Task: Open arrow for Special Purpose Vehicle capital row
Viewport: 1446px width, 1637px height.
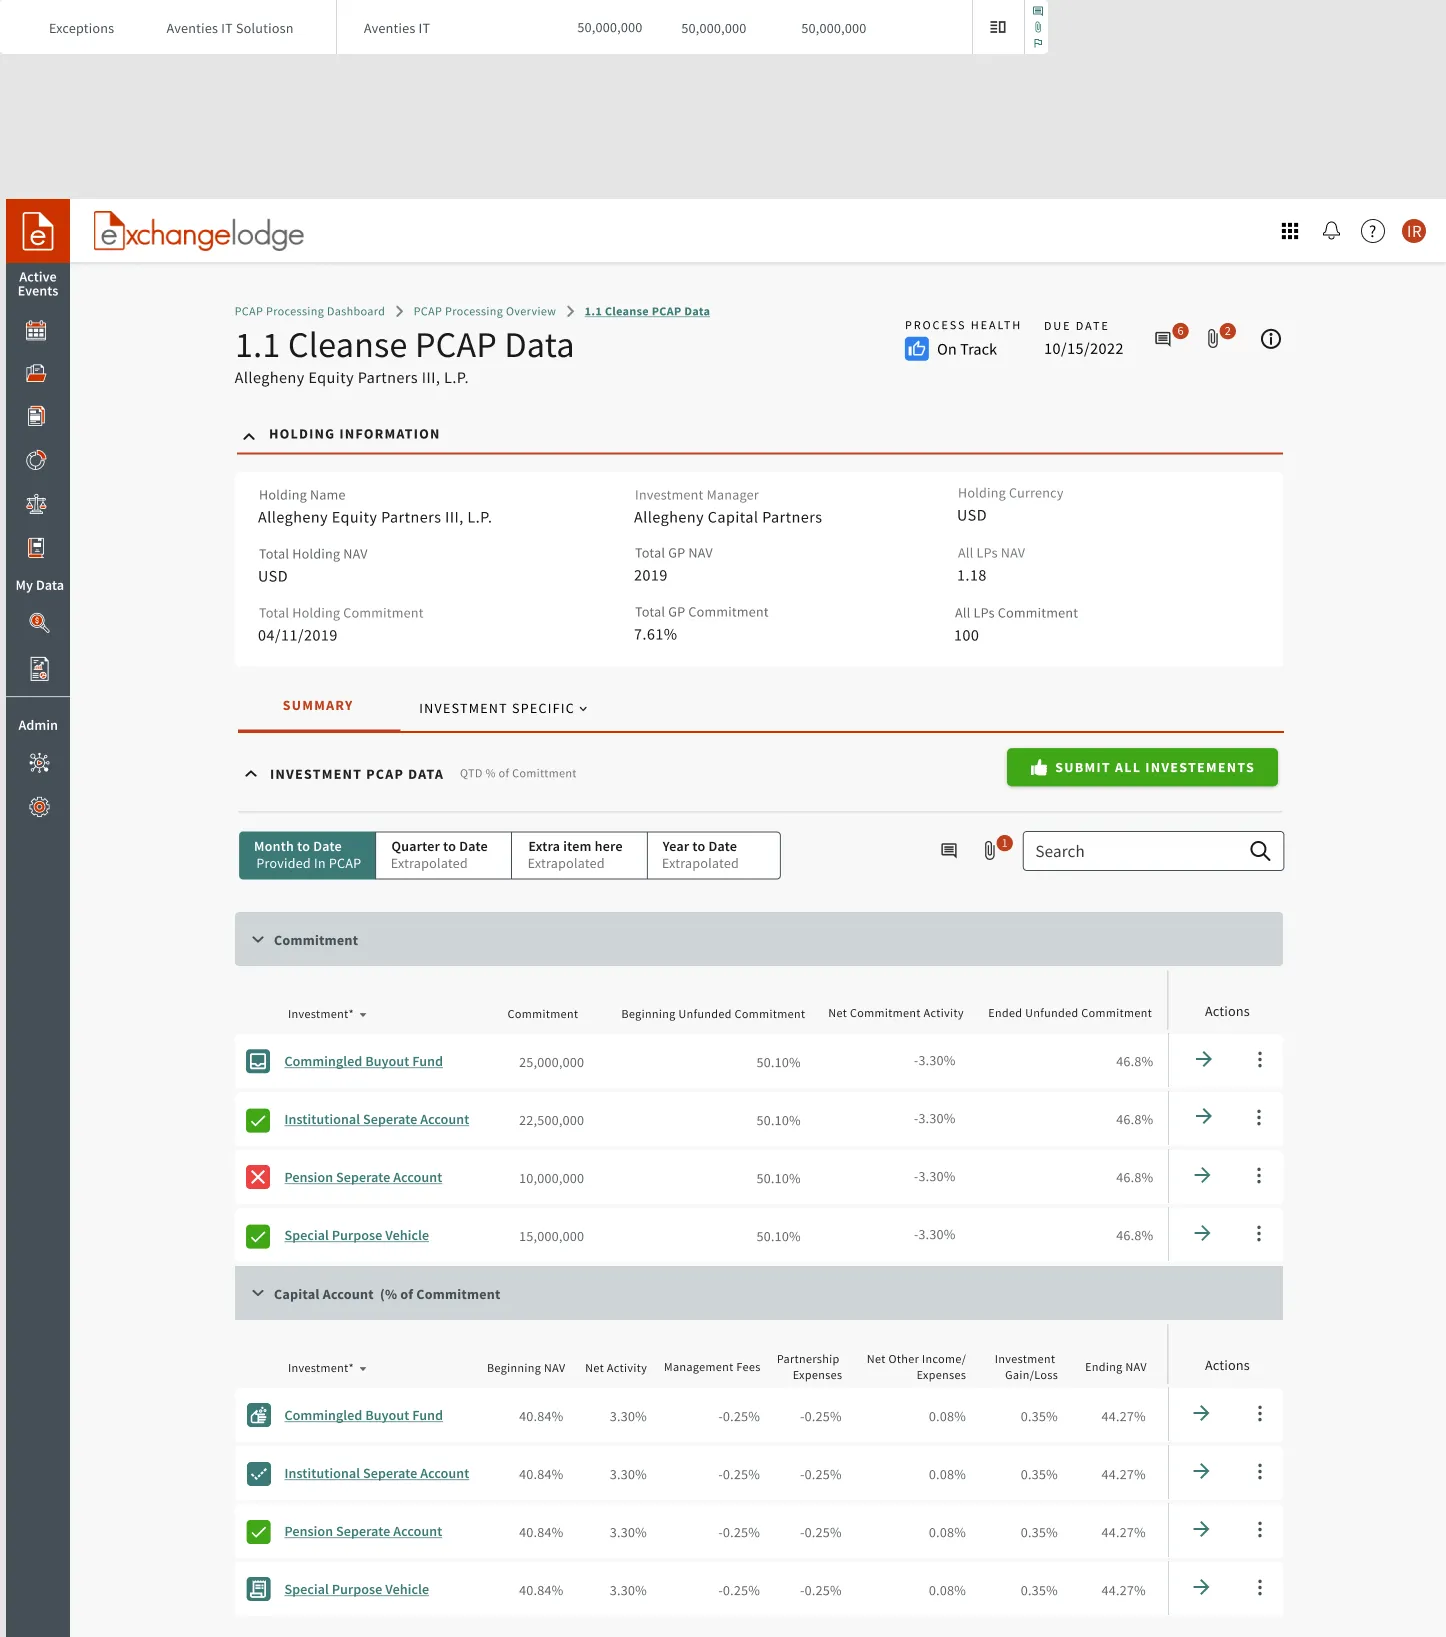Action: [1202, 1587]
